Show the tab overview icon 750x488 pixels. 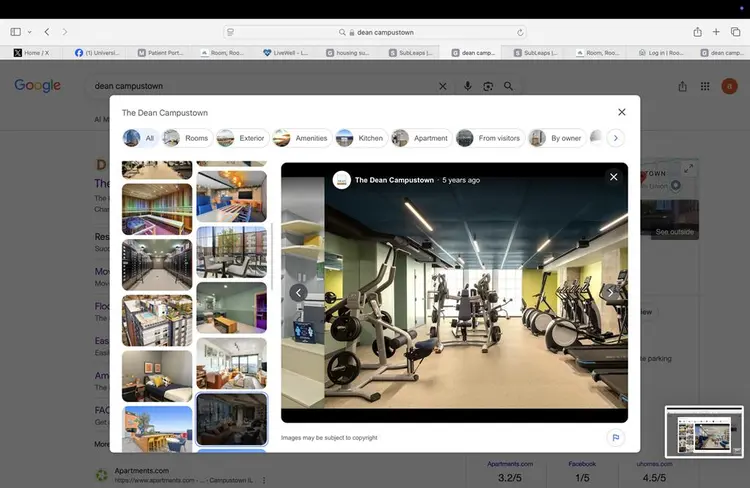pyautogui.click(x=736, y=32)
